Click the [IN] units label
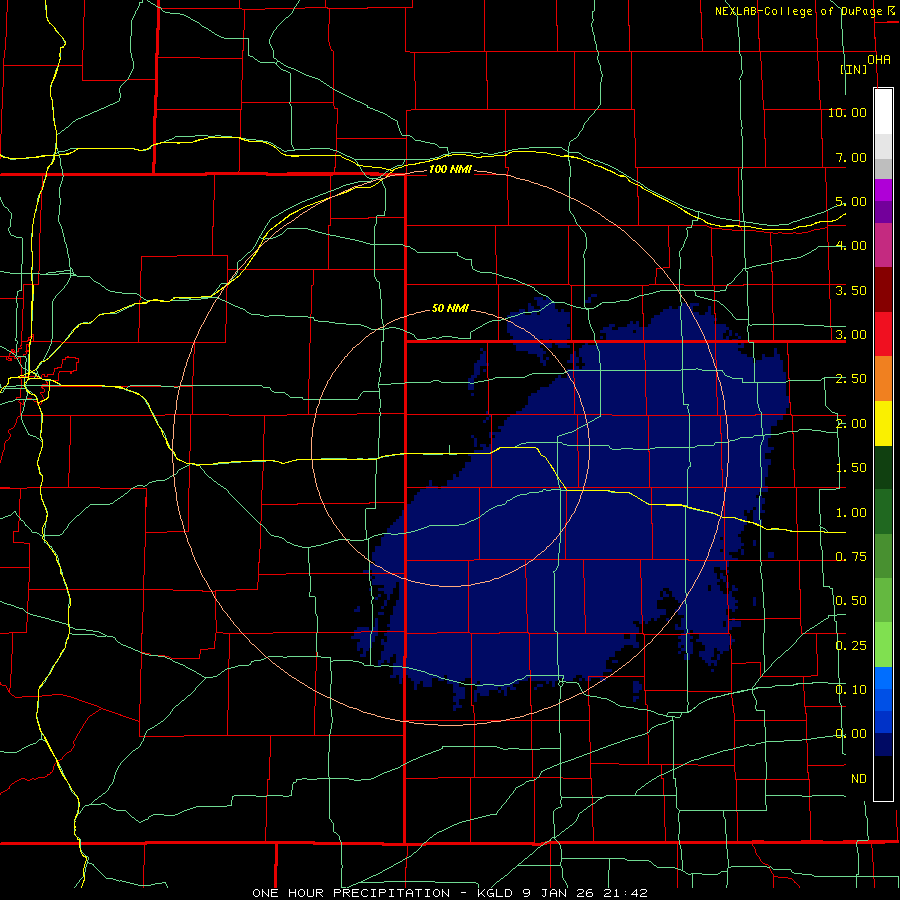The height and width of the screenshot is (900, 900). click(x=854, y=69)
